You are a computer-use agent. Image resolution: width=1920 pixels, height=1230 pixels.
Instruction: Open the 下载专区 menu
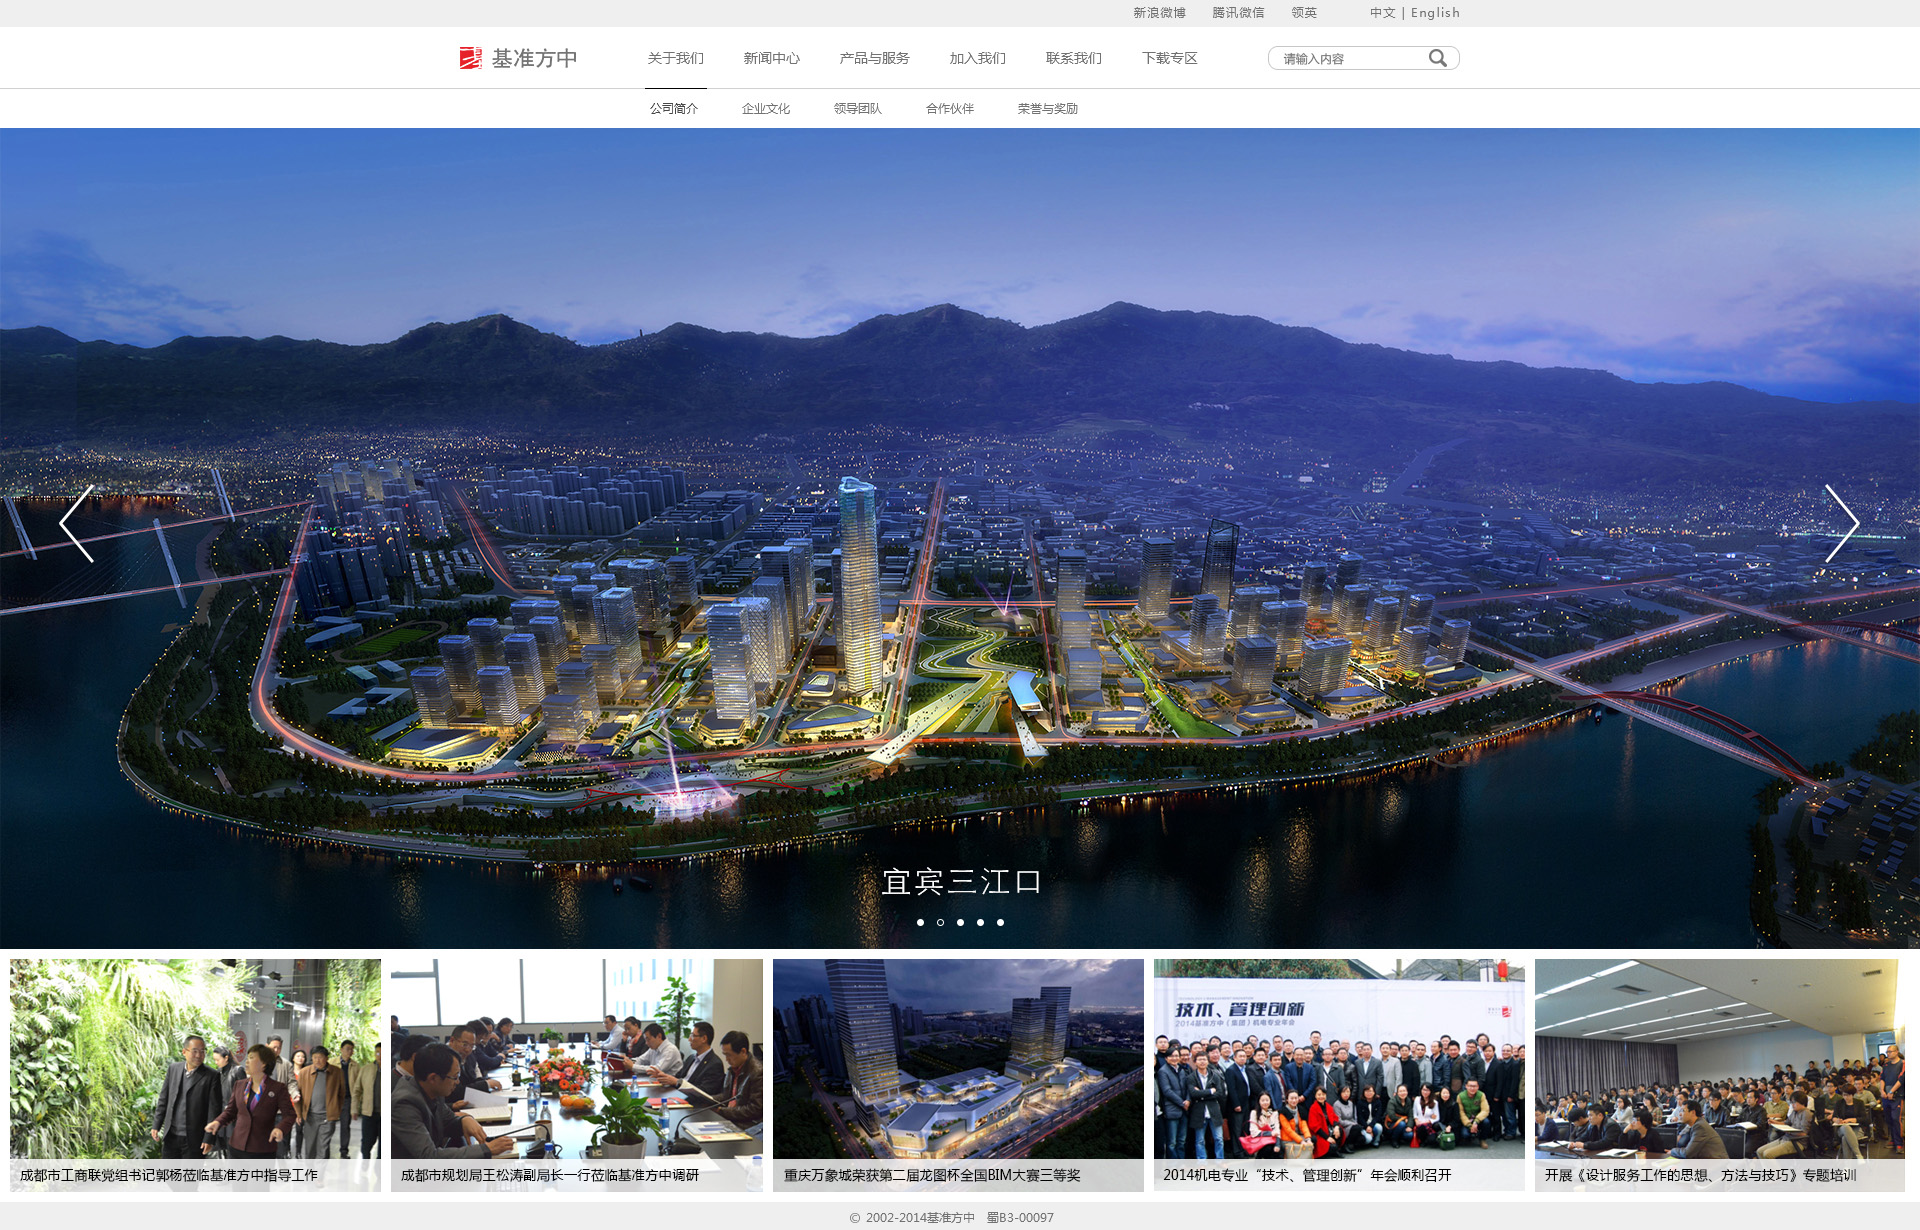(1169, 58)
